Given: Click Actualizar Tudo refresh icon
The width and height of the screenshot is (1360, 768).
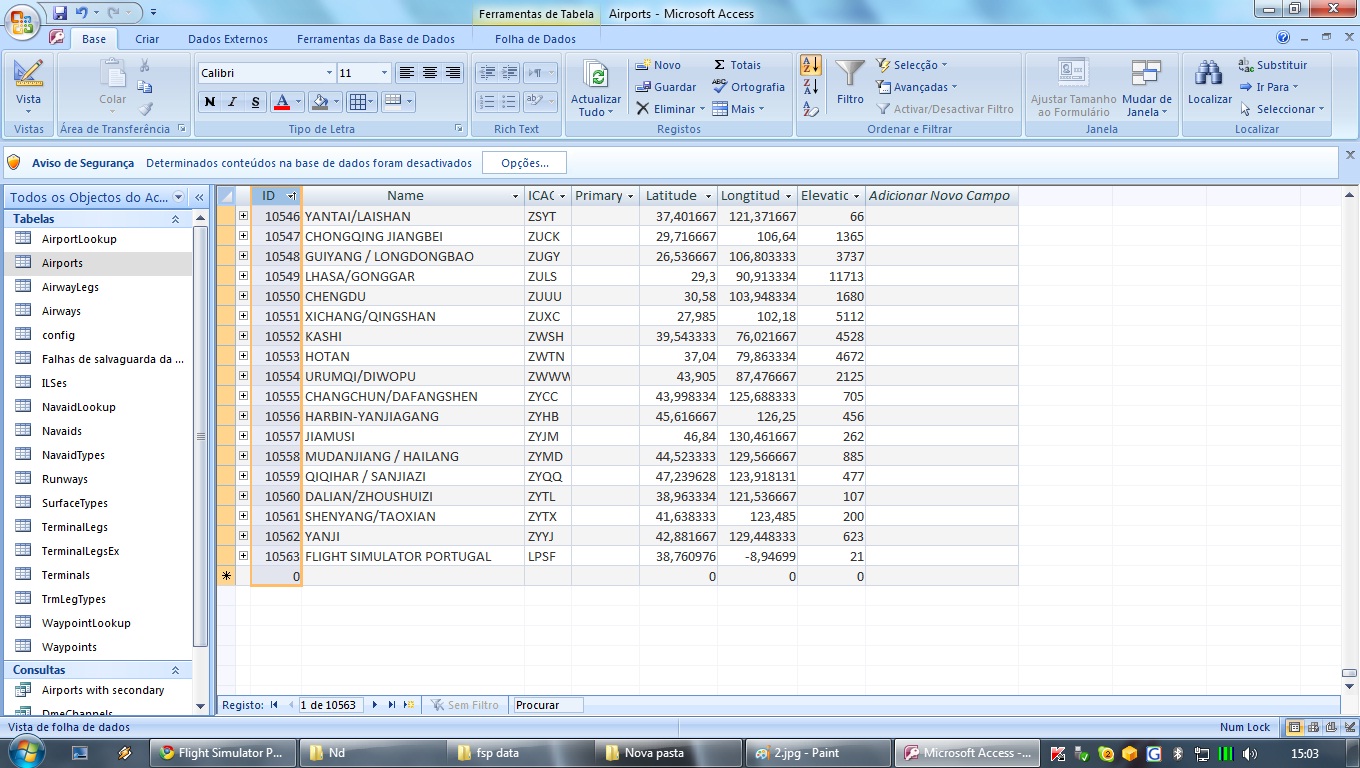Looking at the screenshot, I should 596,75.
